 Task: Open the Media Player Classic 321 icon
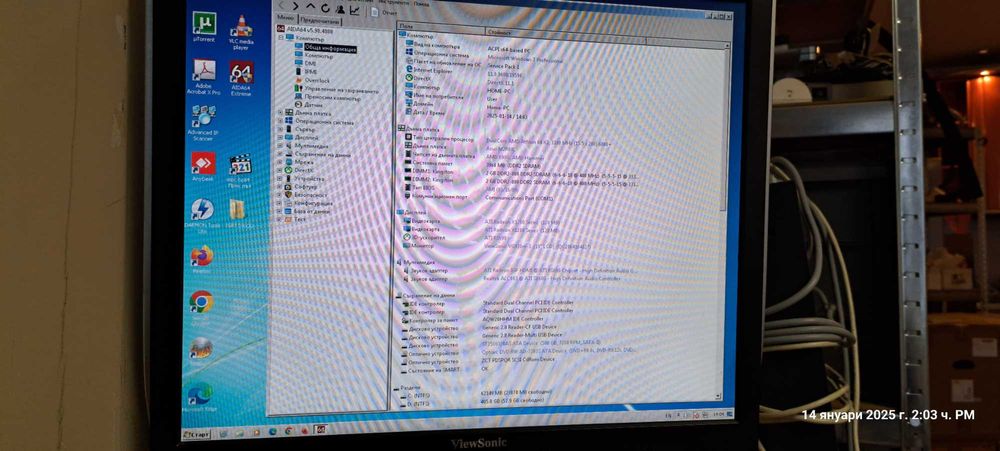(240, 170)
